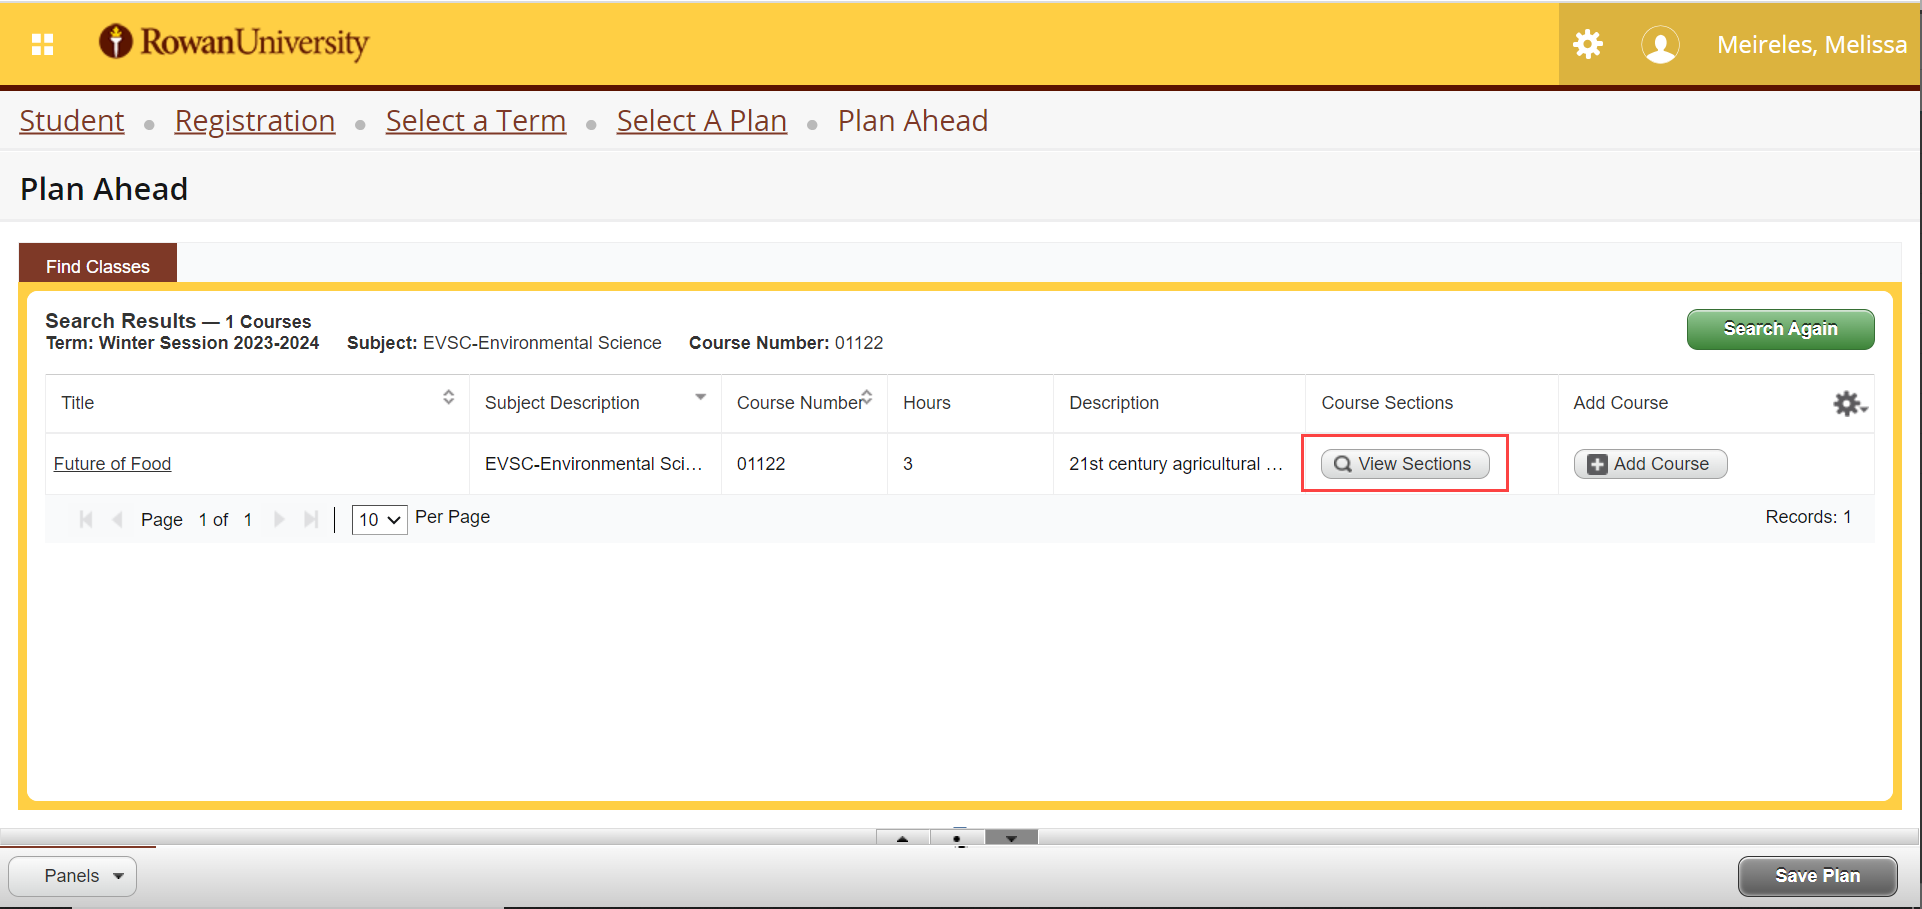Open the settings gear in the header

[1587, 44]
